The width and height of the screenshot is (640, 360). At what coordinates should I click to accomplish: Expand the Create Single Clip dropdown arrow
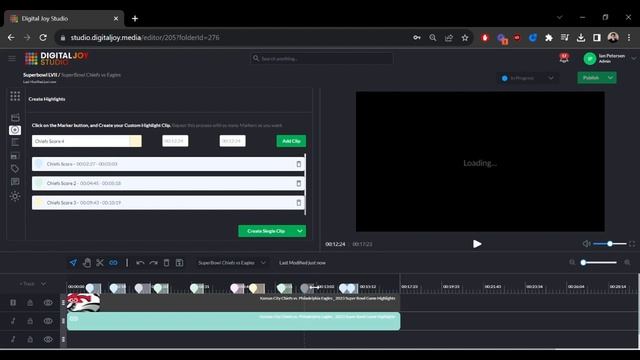click(300, 231)
